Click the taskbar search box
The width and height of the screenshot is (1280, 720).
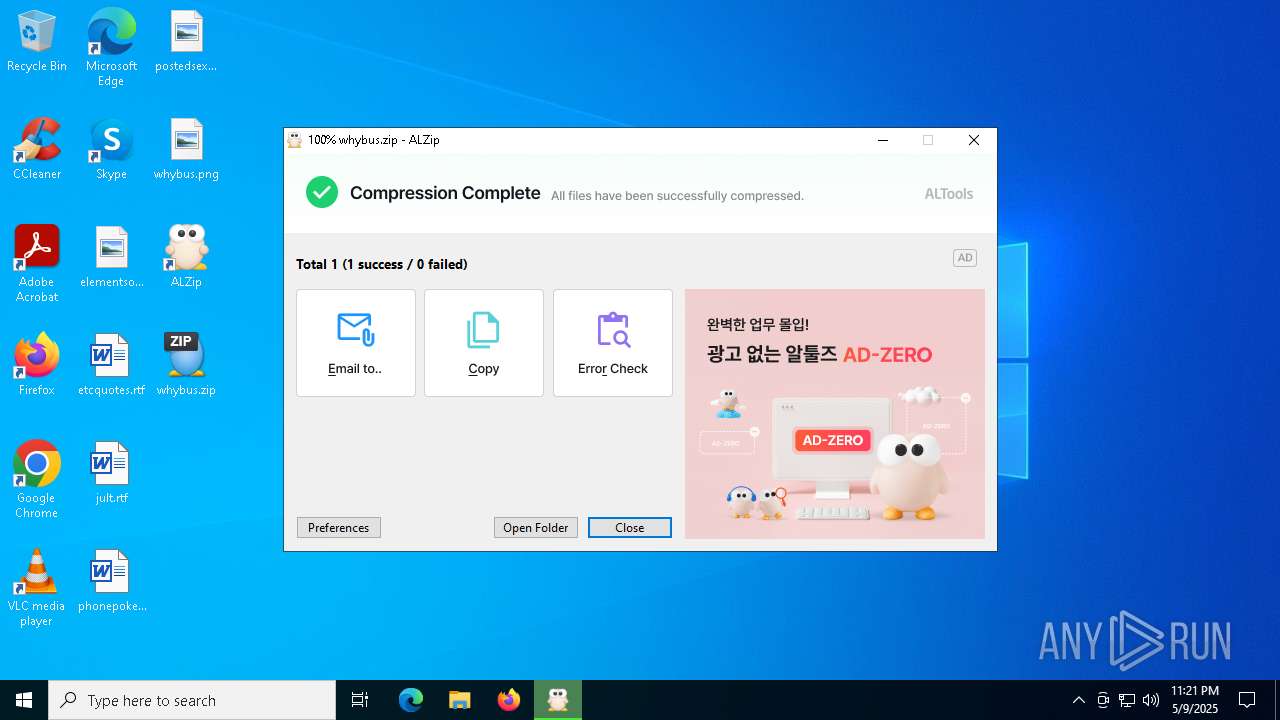point(192,700)
